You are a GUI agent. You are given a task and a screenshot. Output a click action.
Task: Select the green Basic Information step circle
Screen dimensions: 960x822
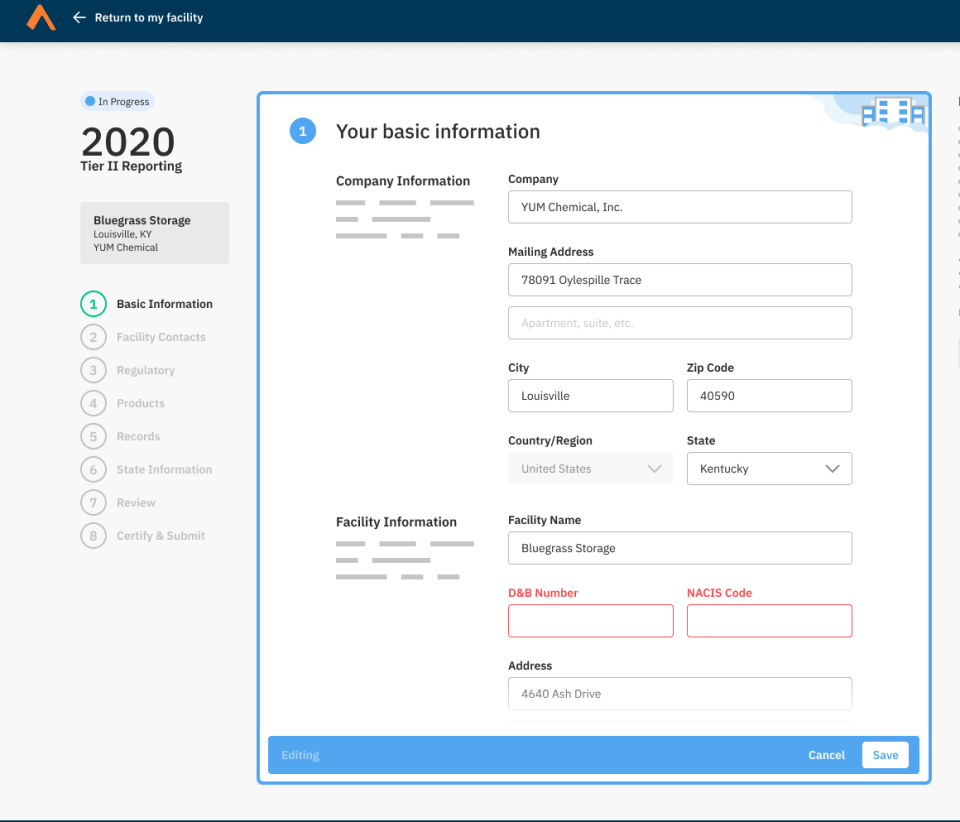tap(94, 304)
